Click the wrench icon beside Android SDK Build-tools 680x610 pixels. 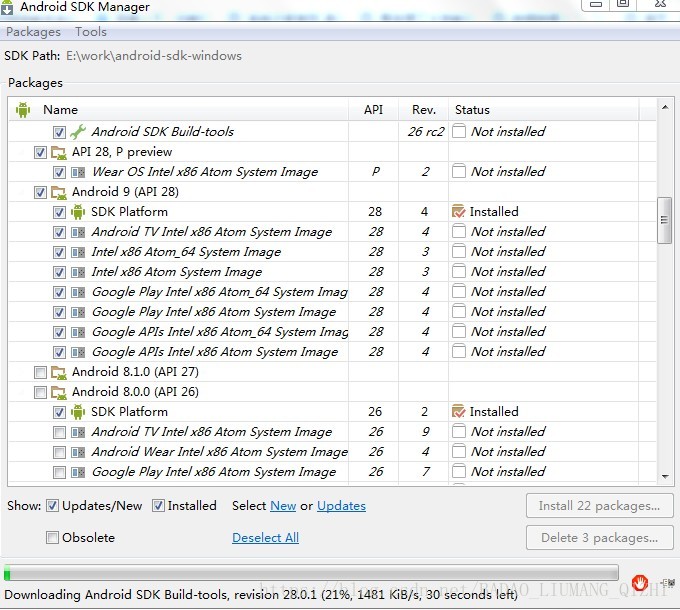pyautogui.click(x=78, y=132)
